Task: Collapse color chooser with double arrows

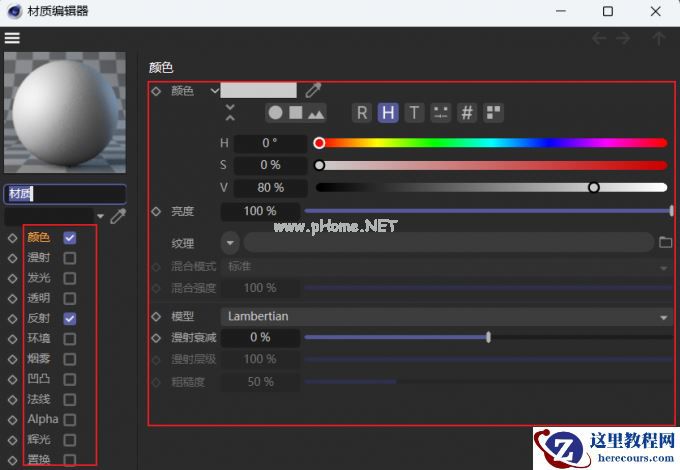Action: pos(230,112)
